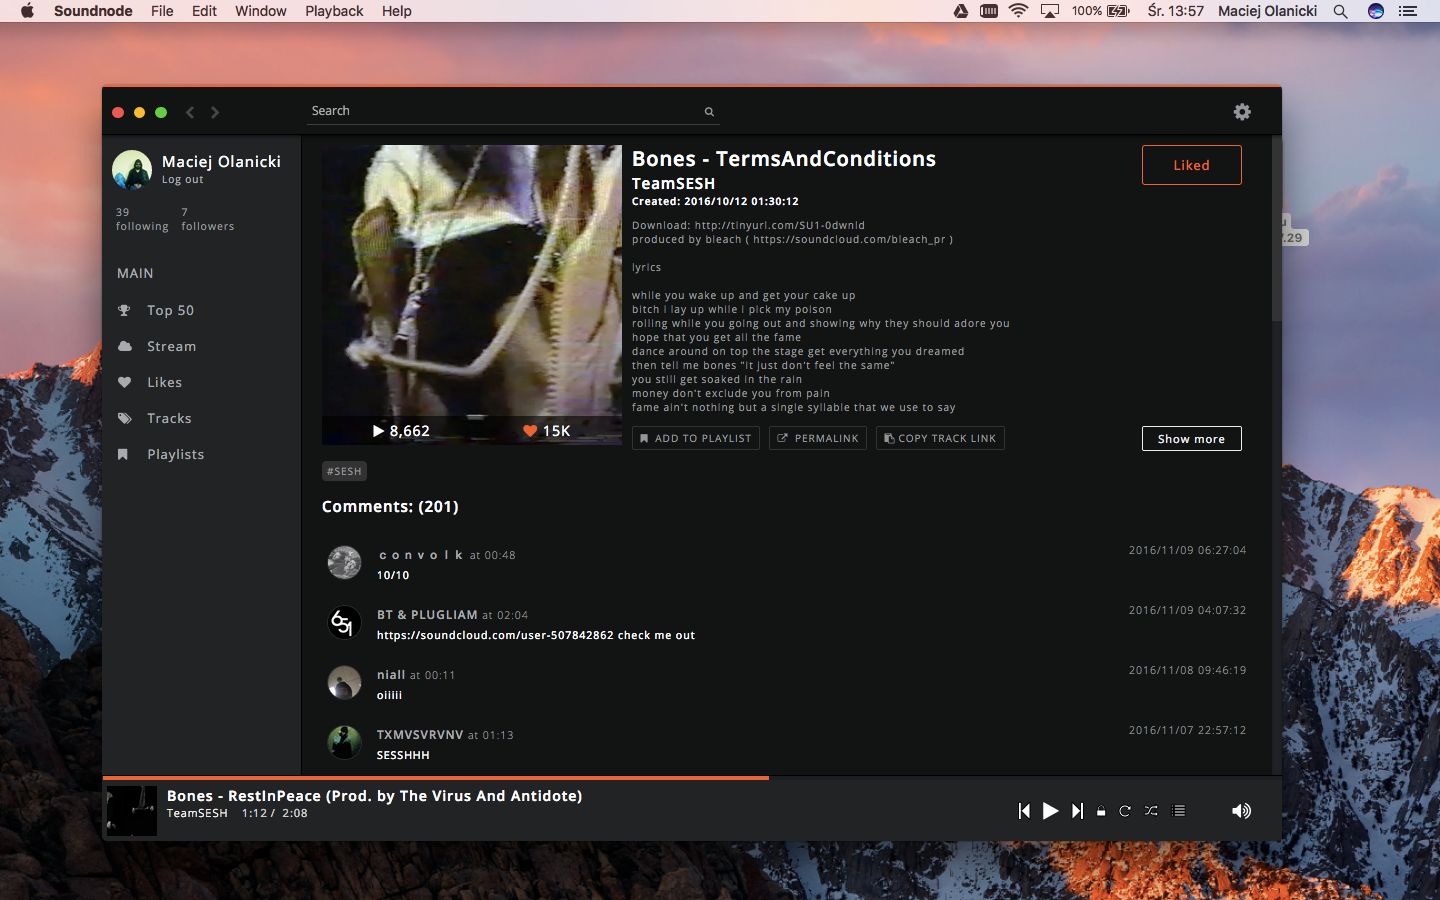
Task: Open the File menu
Action: click(162, 11)
